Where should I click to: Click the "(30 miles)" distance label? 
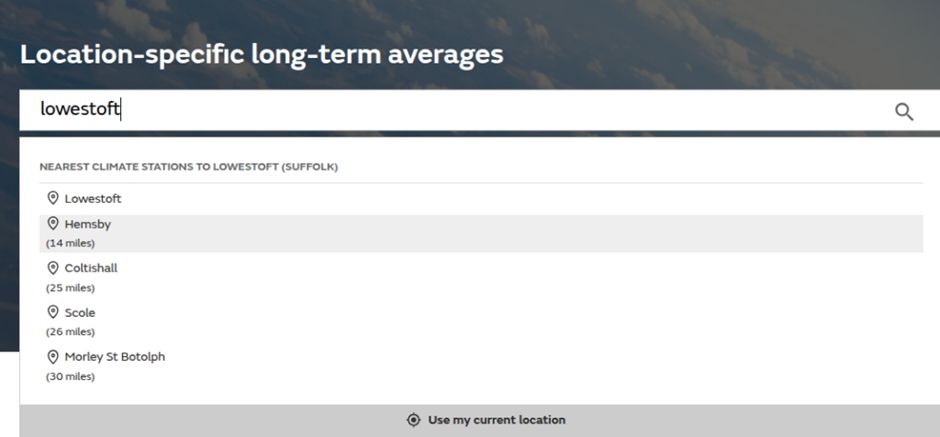pos(70,376)
